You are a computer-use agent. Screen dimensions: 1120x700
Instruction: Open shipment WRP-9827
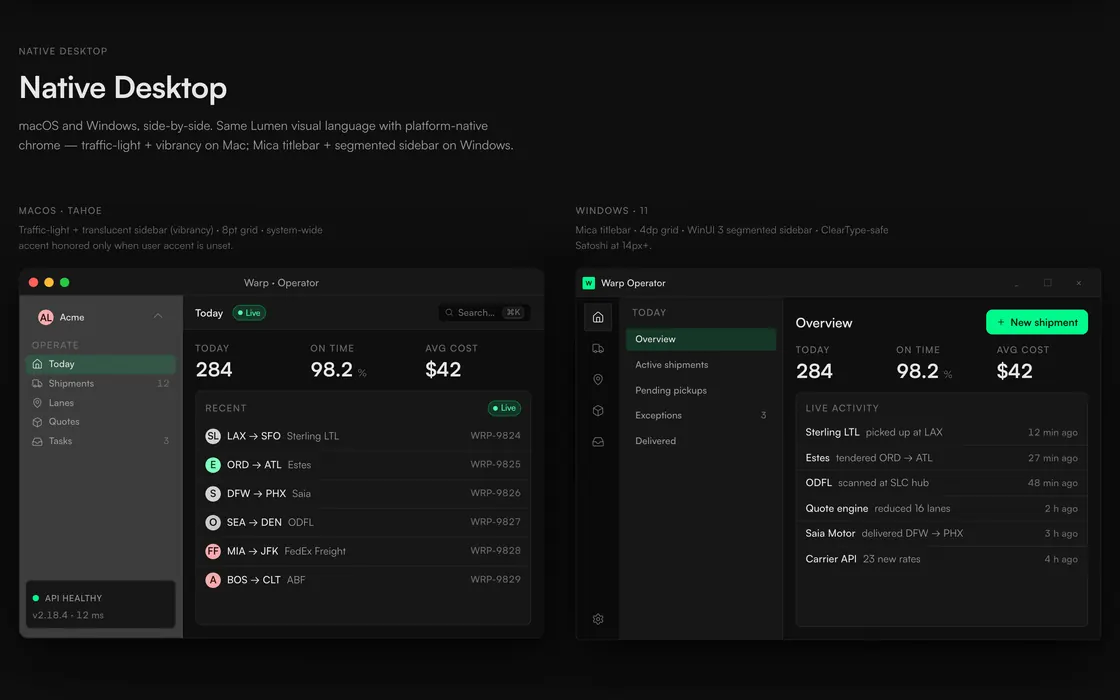coord(363,522)
